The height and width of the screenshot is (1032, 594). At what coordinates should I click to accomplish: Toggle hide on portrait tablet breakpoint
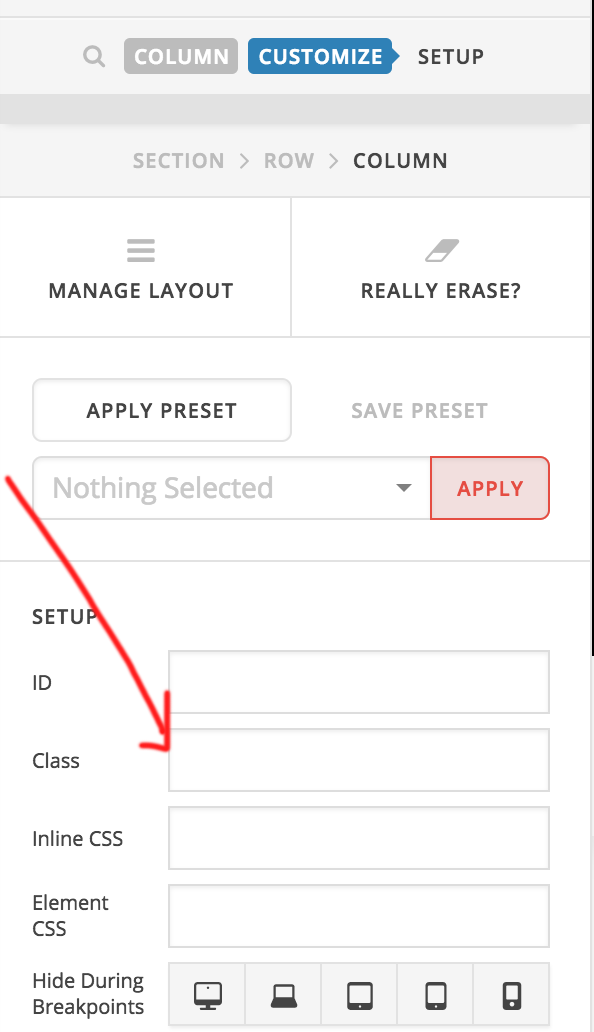(x=435, y=995)
